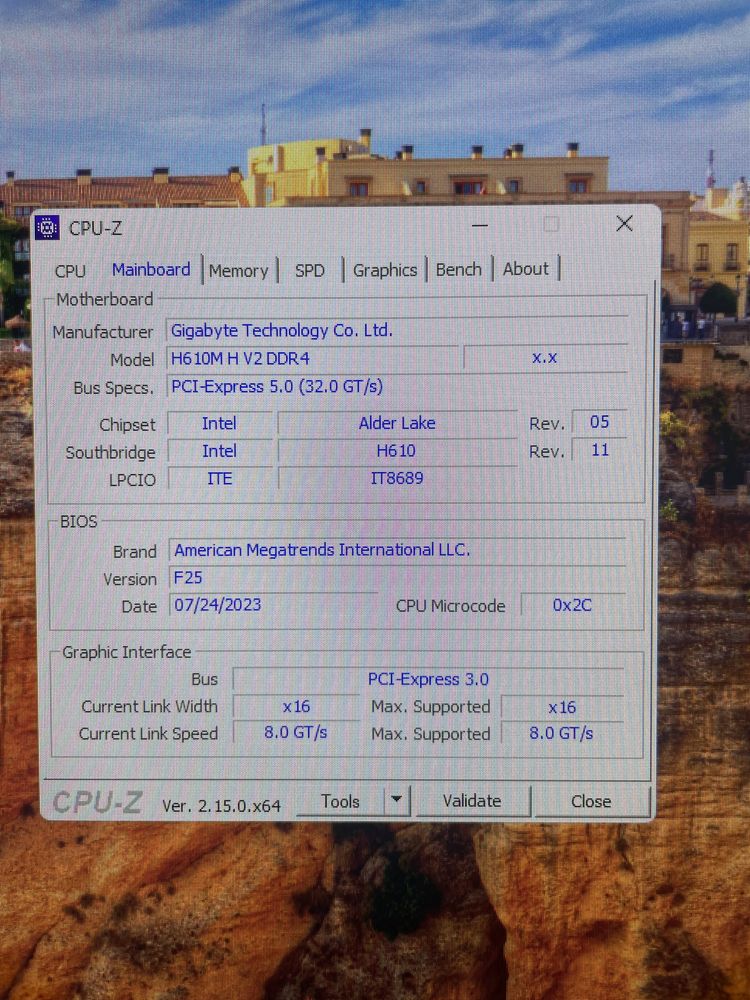Click the H610 southbridge value

[397, 451]
